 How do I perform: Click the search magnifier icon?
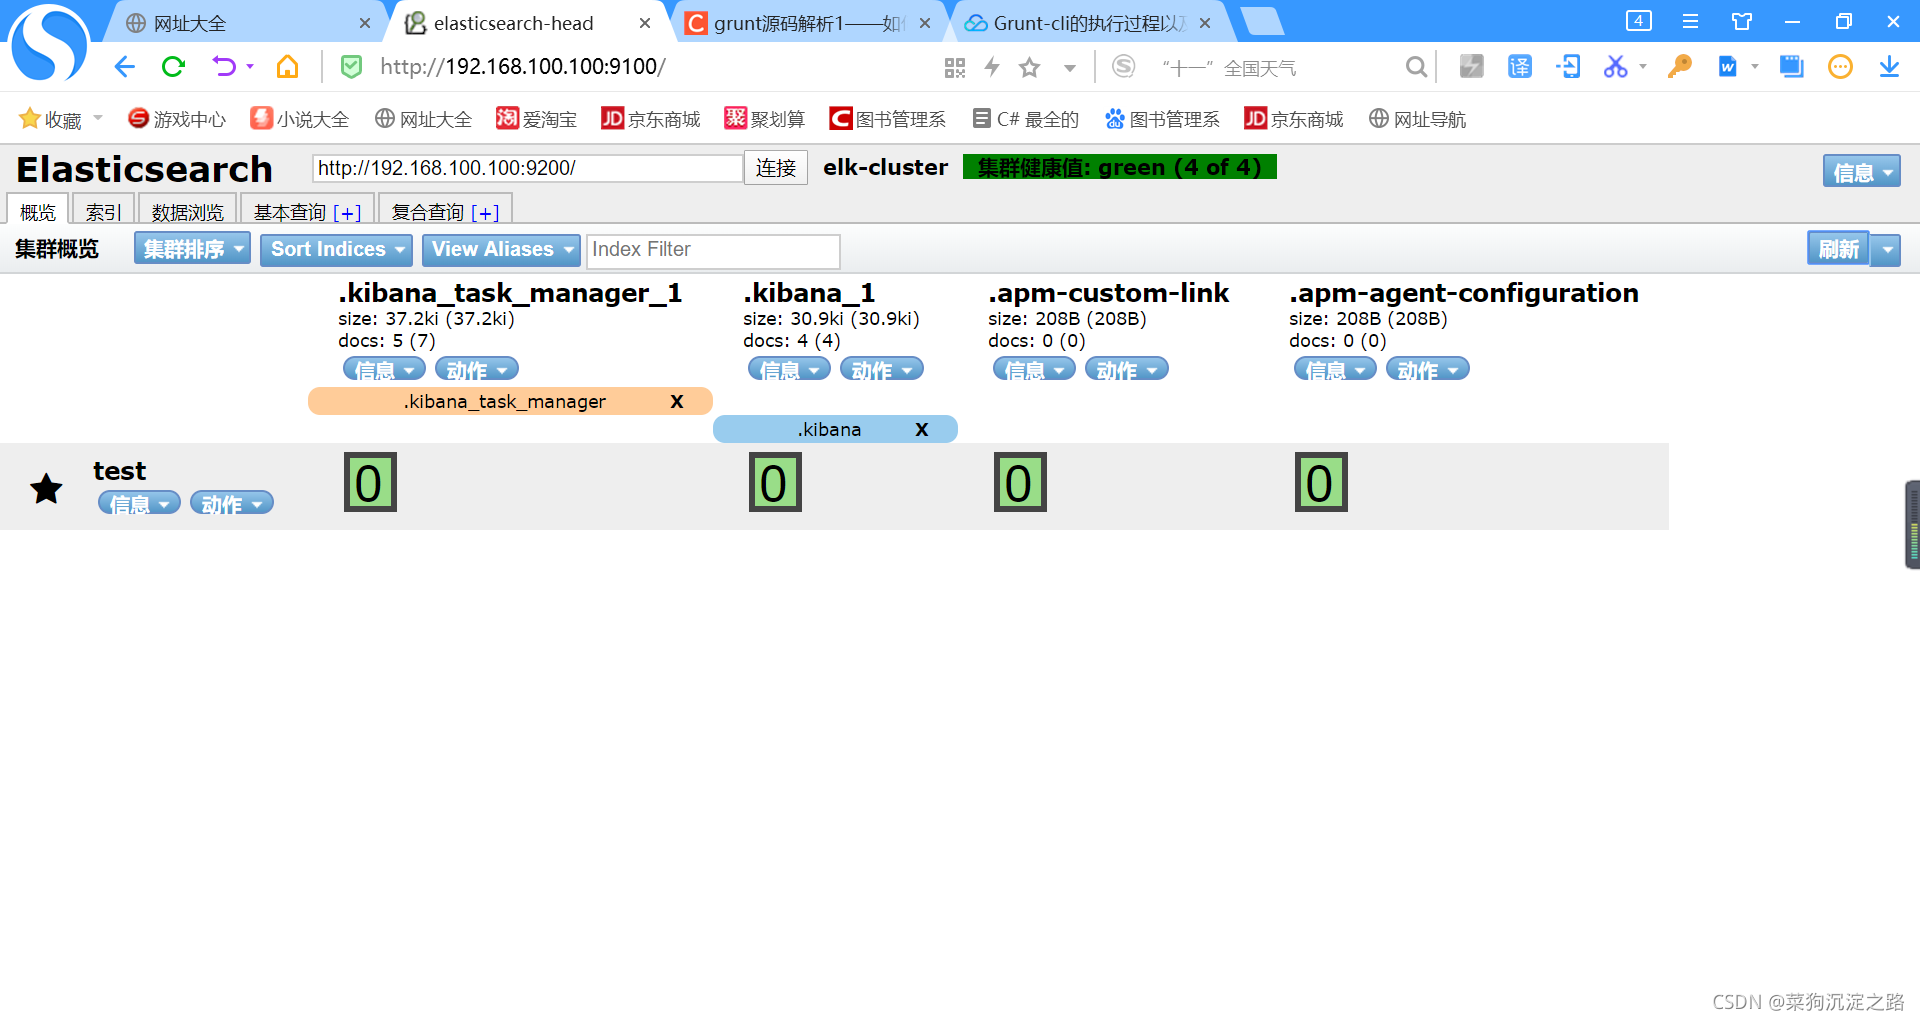pos(1416,67)
